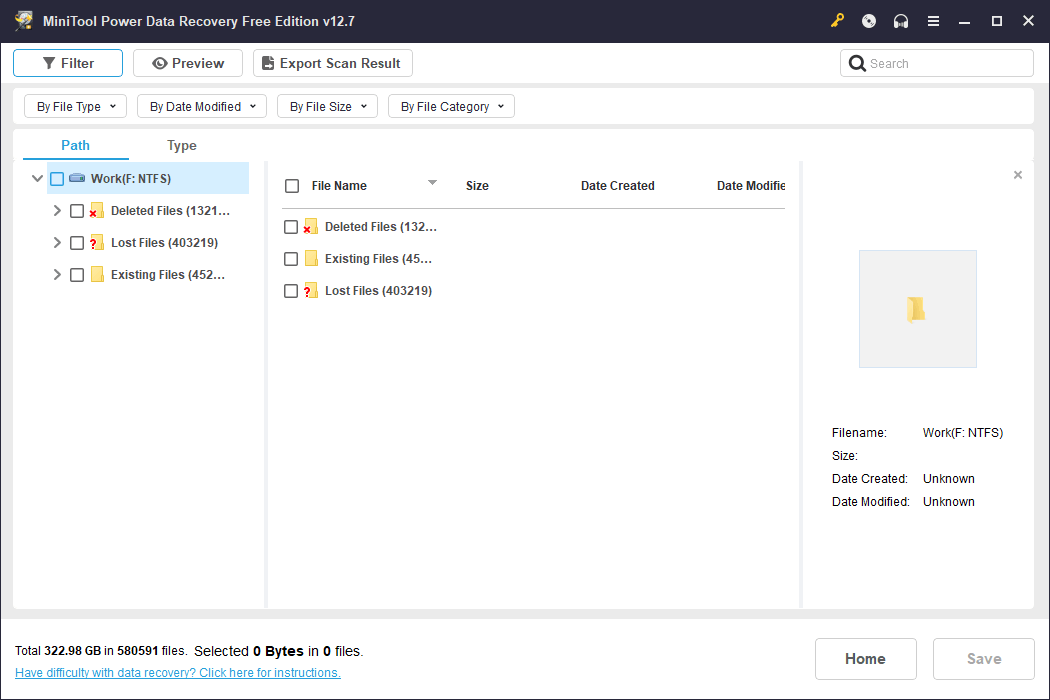
Task: Check Existing Files box in tree
Action: 77,275
